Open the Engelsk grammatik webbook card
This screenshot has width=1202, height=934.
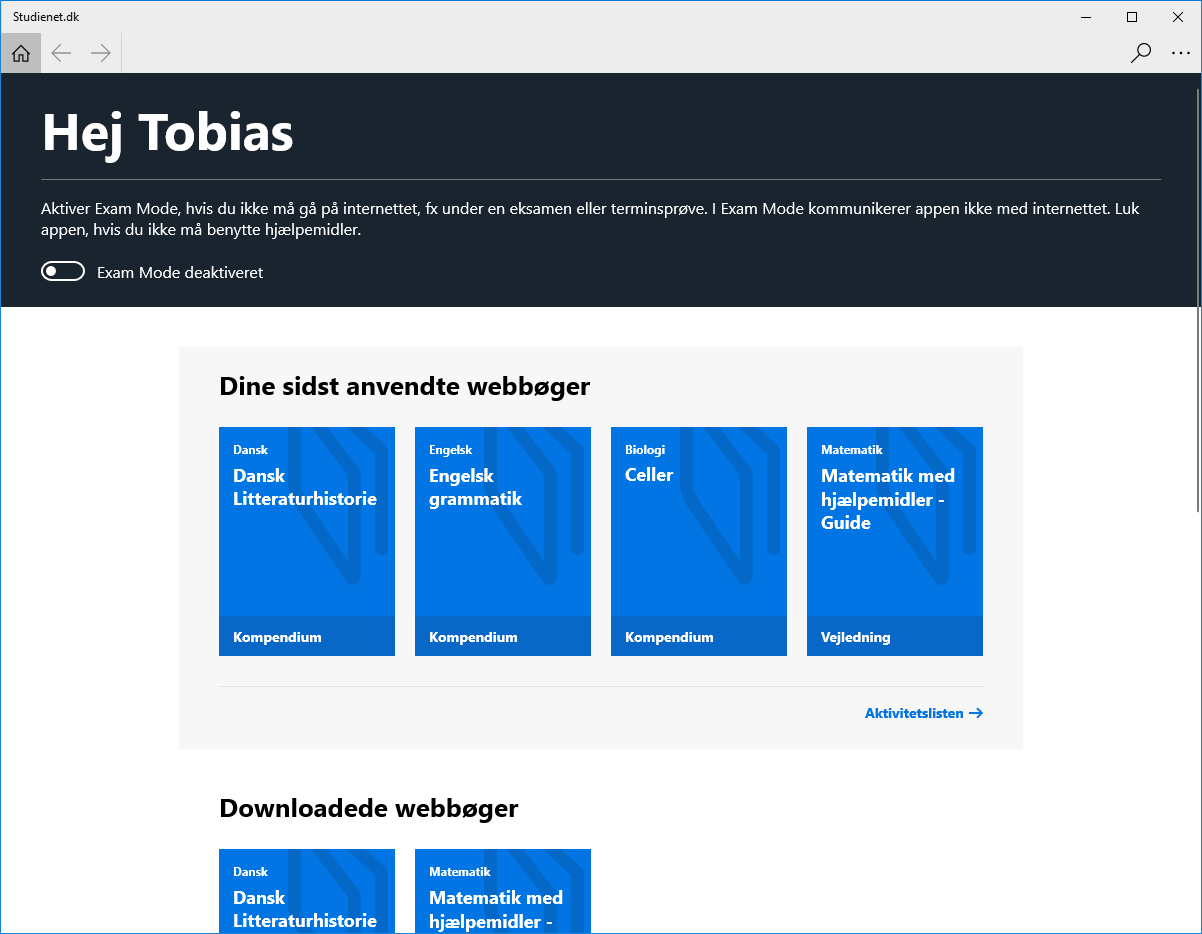tap(503, 541)
